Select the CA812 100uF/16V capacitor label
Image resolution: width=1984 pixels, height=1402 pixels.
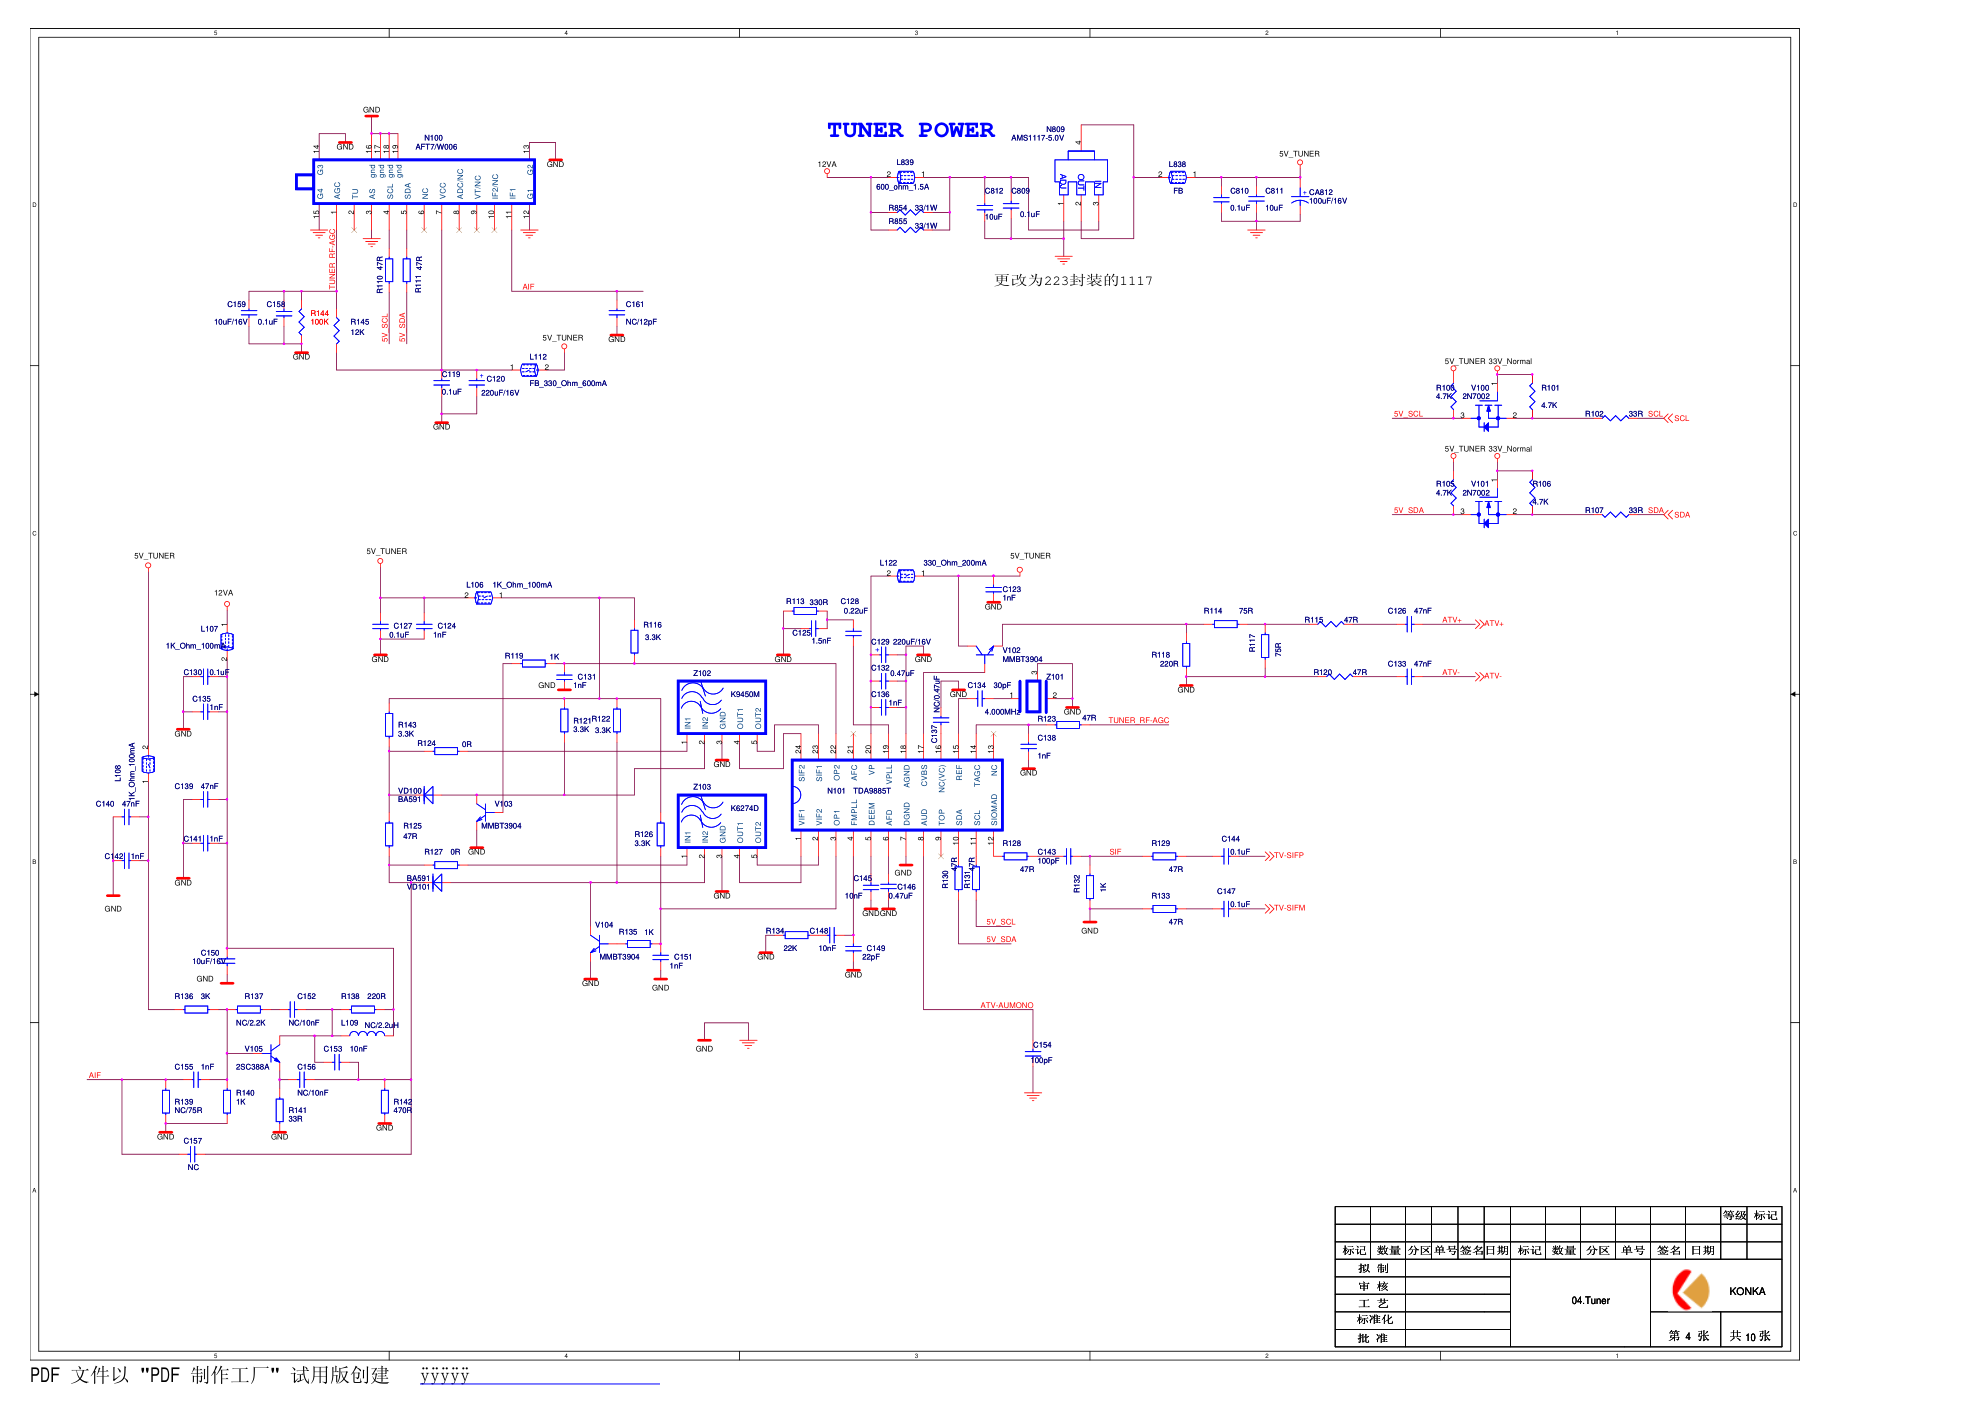pos(1328,197)
